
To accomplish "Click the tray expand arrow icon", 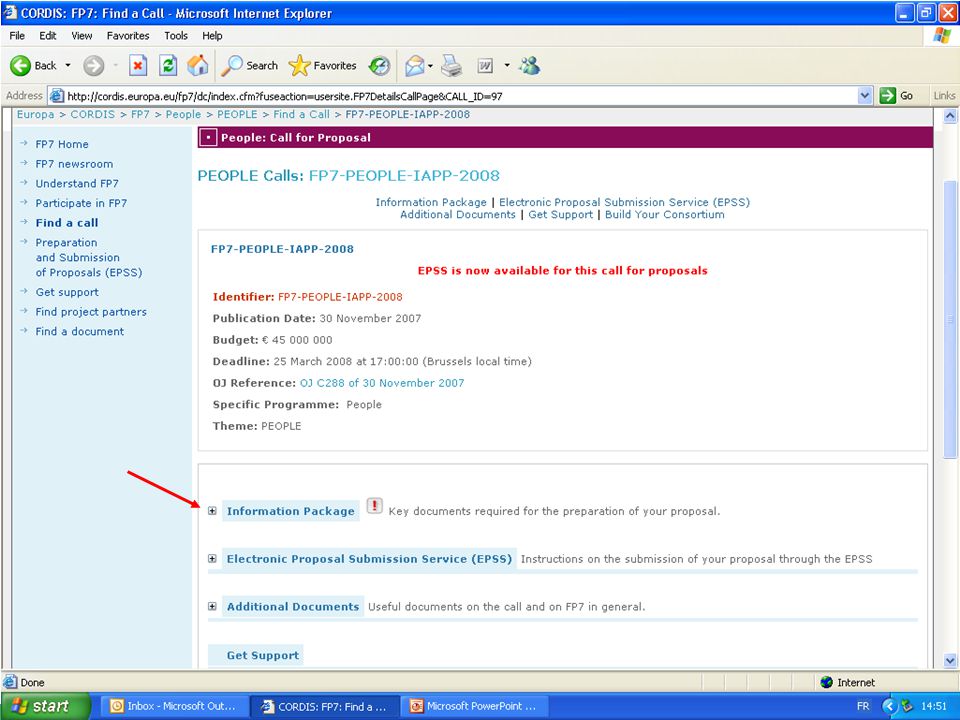I will pos(889,706).
